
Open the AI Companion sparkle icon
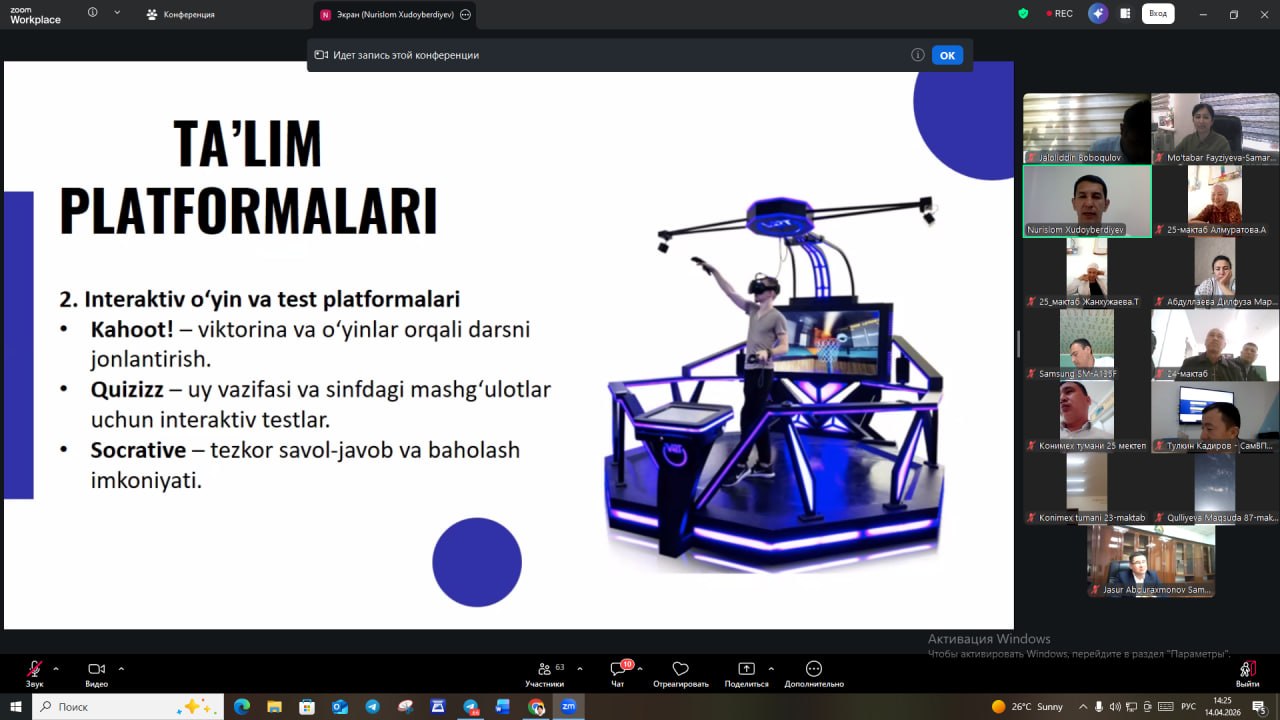(x=1098, y=14)
